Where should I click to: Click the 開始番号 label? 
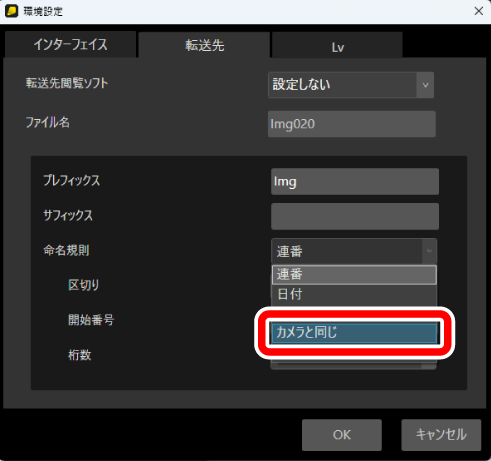coord(91,320)
